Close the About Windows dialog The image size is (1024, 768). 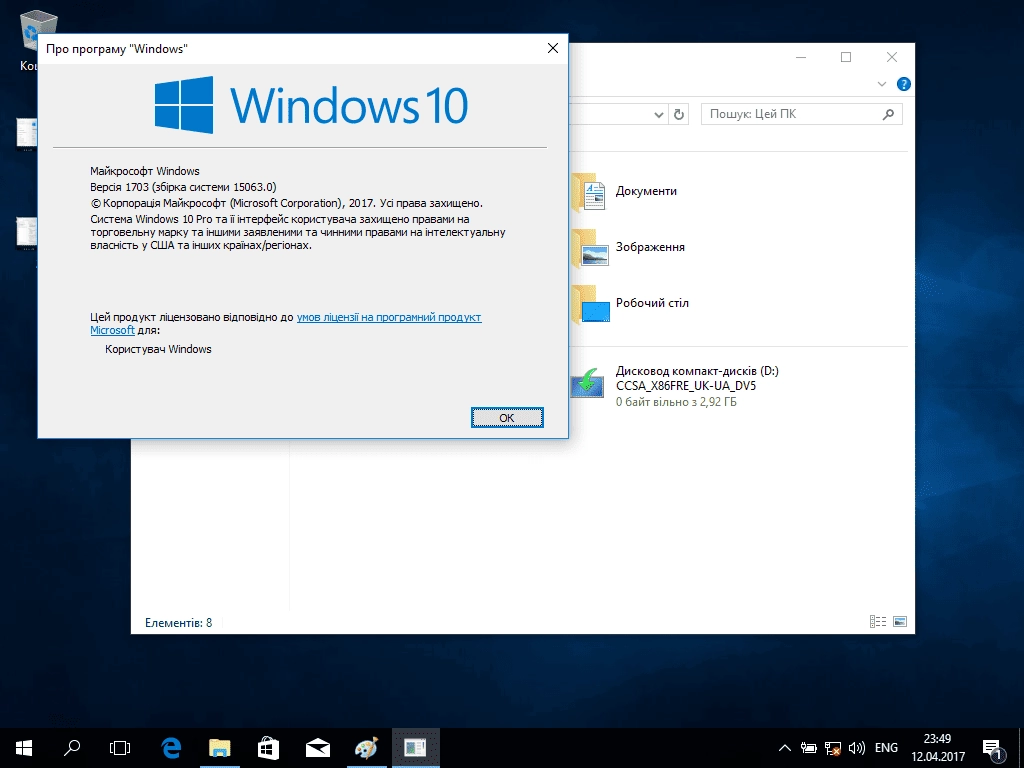[552, 48]
